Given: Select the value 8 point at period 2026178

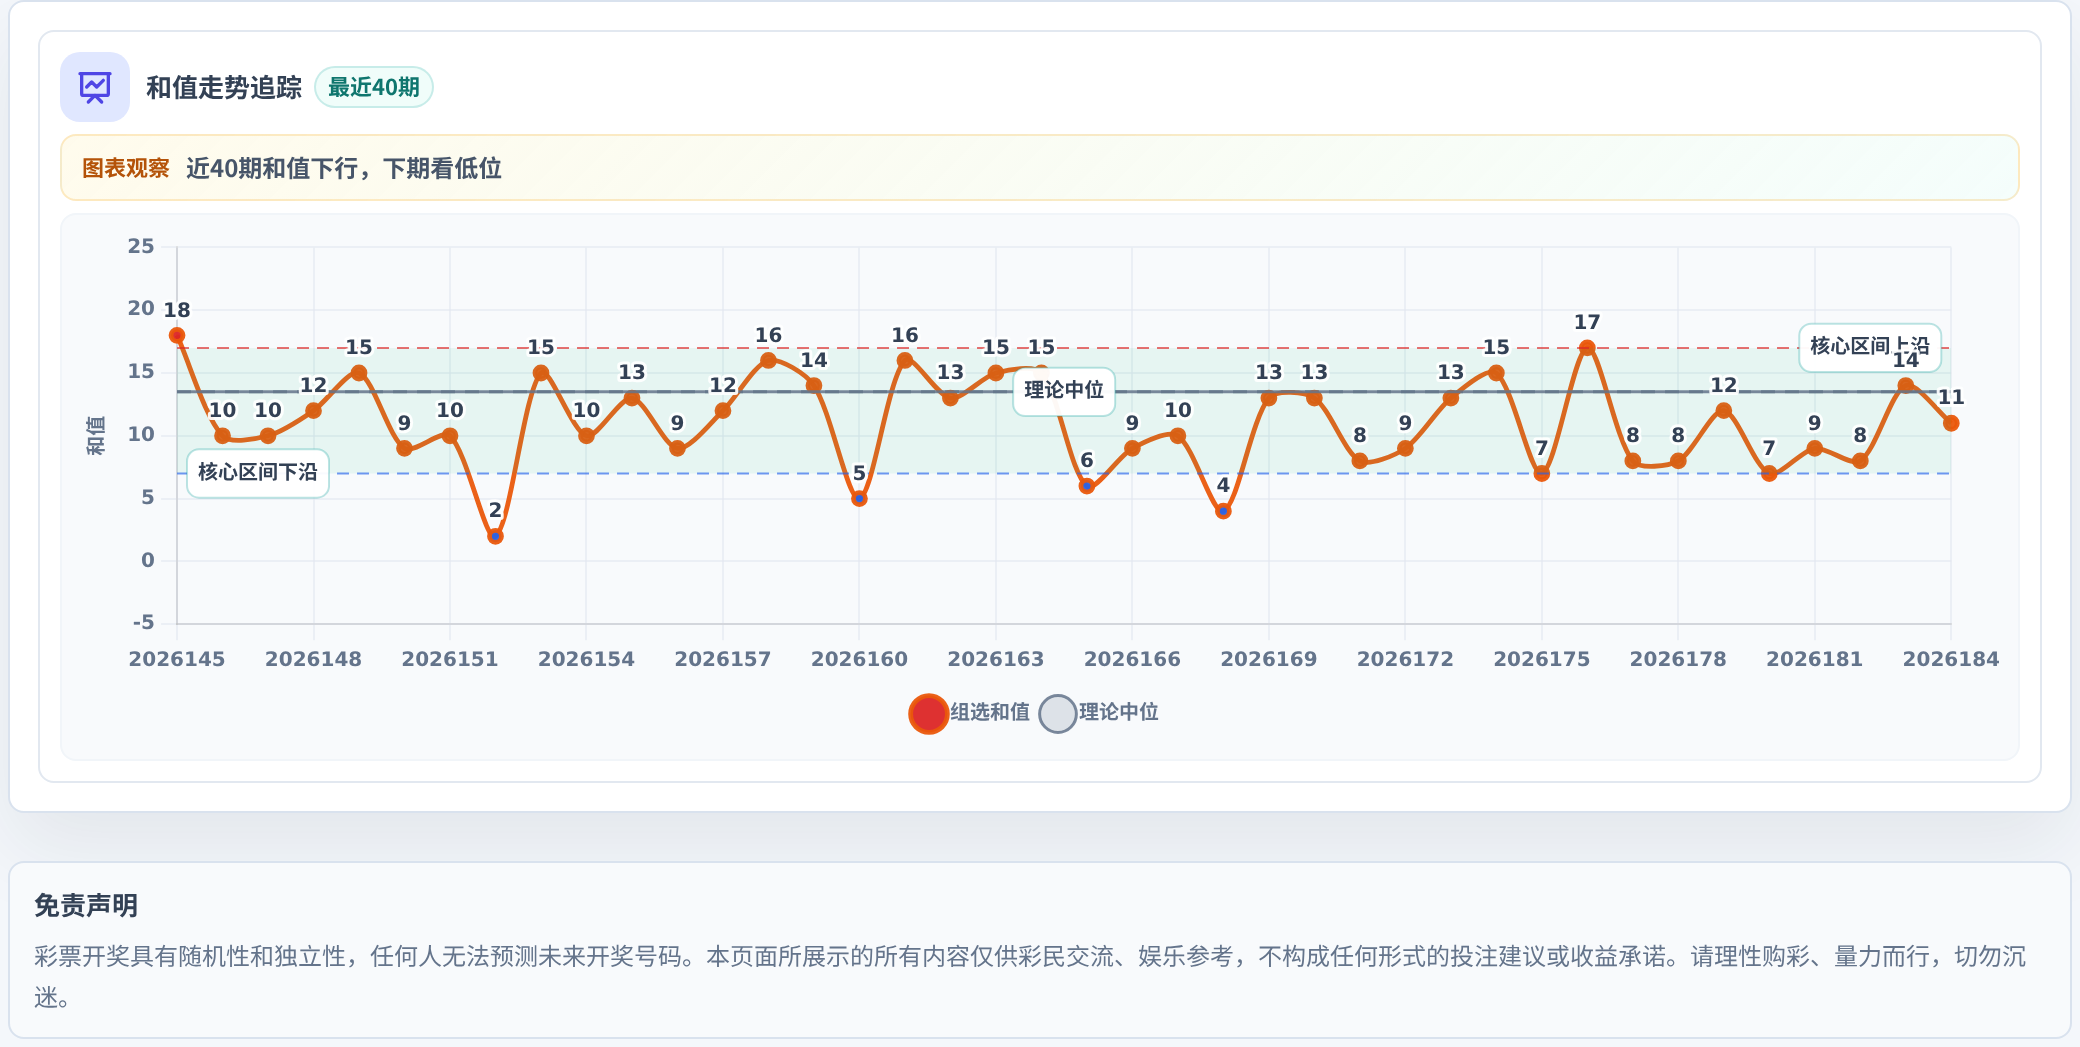Looking at the screenshot, I should pos(1678,461).
